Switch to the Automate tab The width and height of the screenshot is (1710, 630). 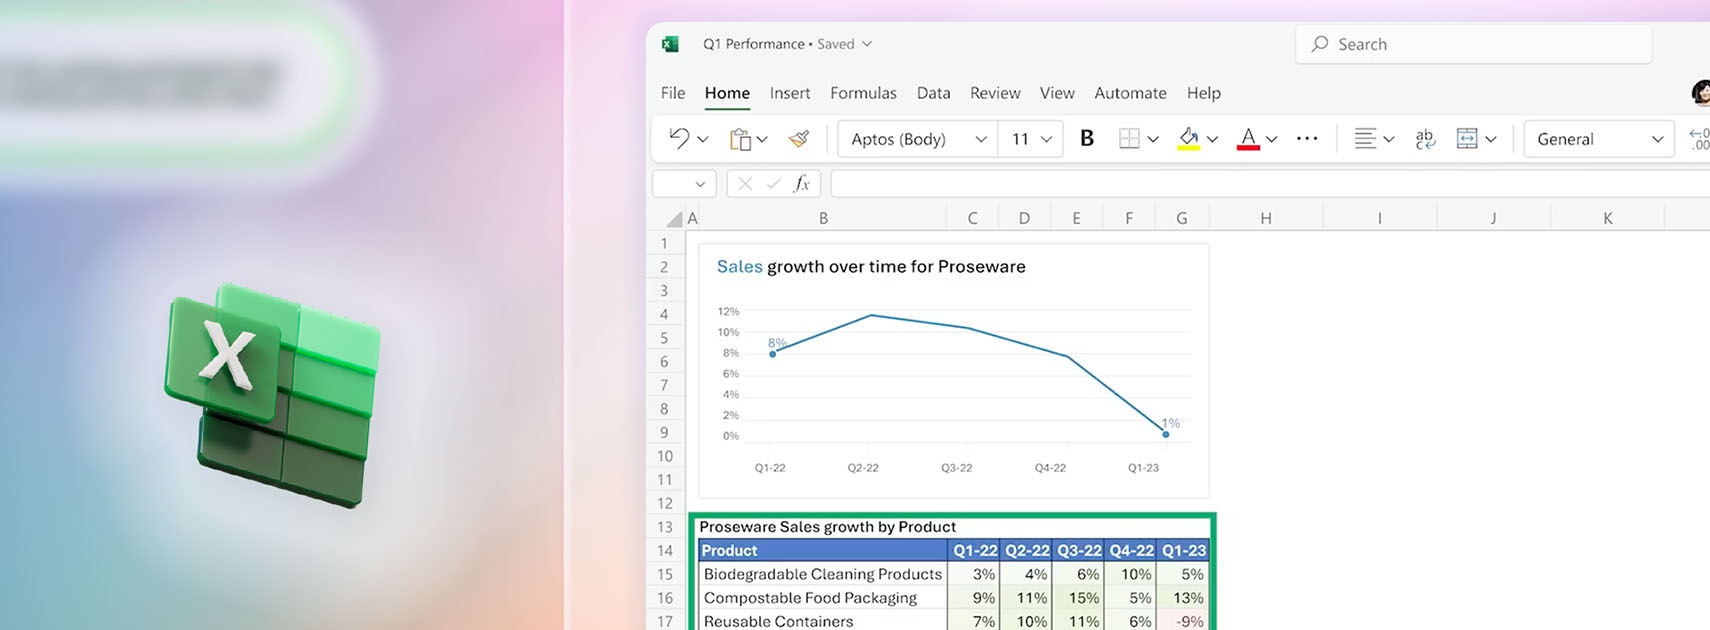coord(1130,93)
